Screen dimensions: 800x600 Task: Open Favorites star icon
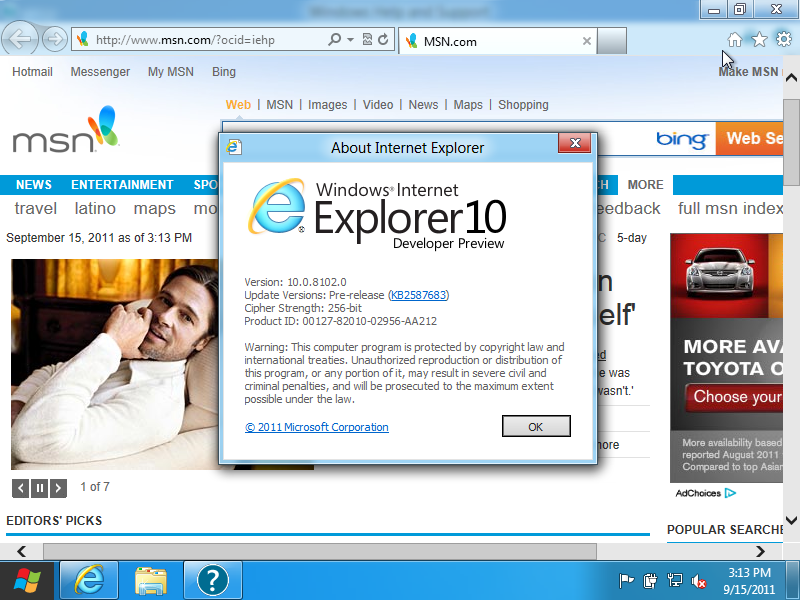(759, 40)
